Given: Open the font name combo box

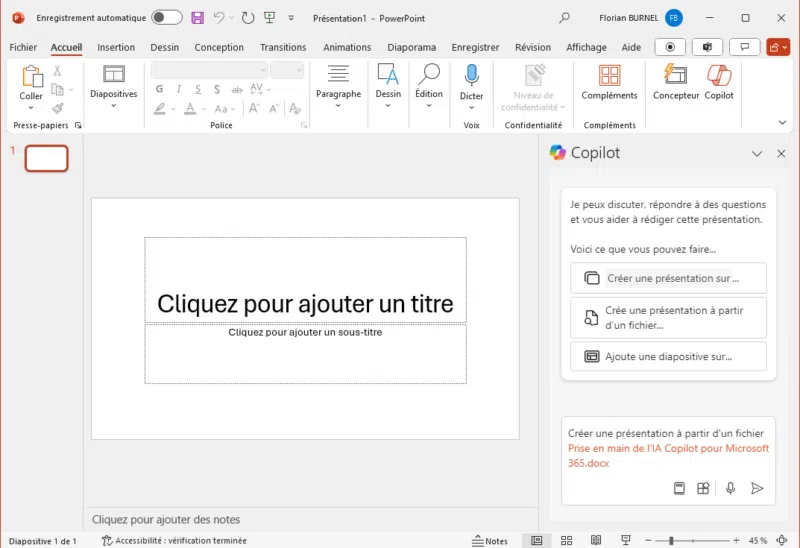Looking at the screenshot, I should point(210,70).
